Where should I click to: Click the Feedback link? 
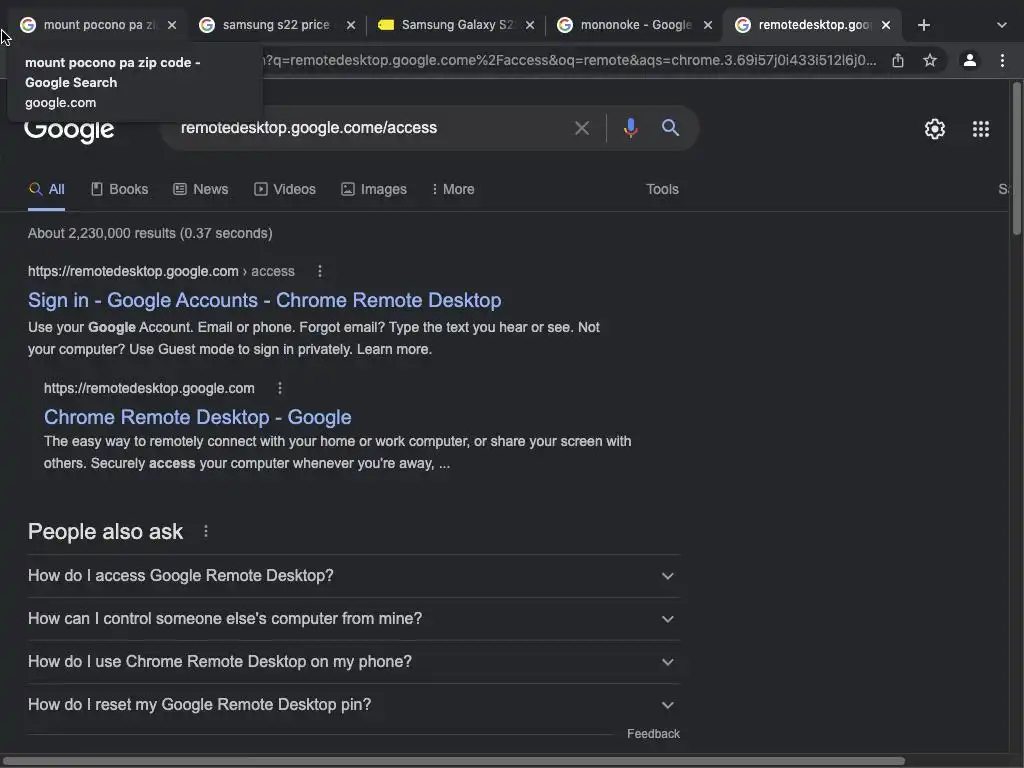[x=653, y=734]
